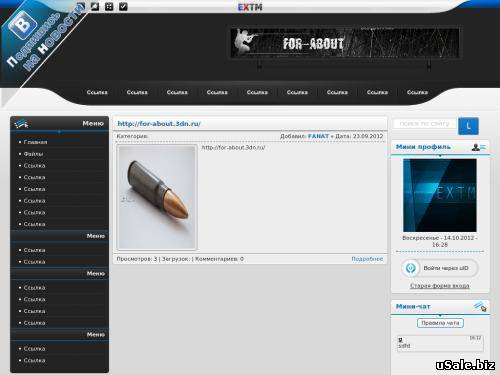Click the chat message sdfd

click(404, 346)
